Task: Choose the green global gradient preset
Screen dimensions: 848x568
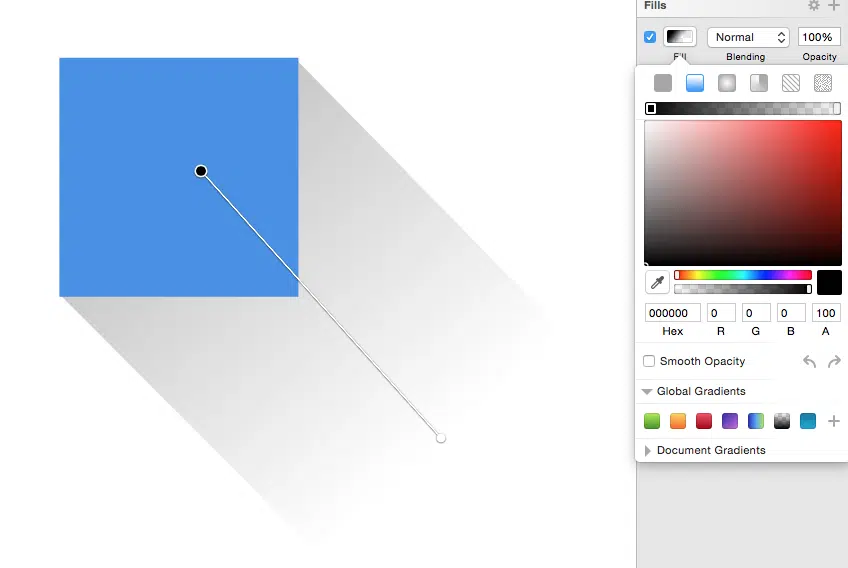Action: [x=652, y=422]
